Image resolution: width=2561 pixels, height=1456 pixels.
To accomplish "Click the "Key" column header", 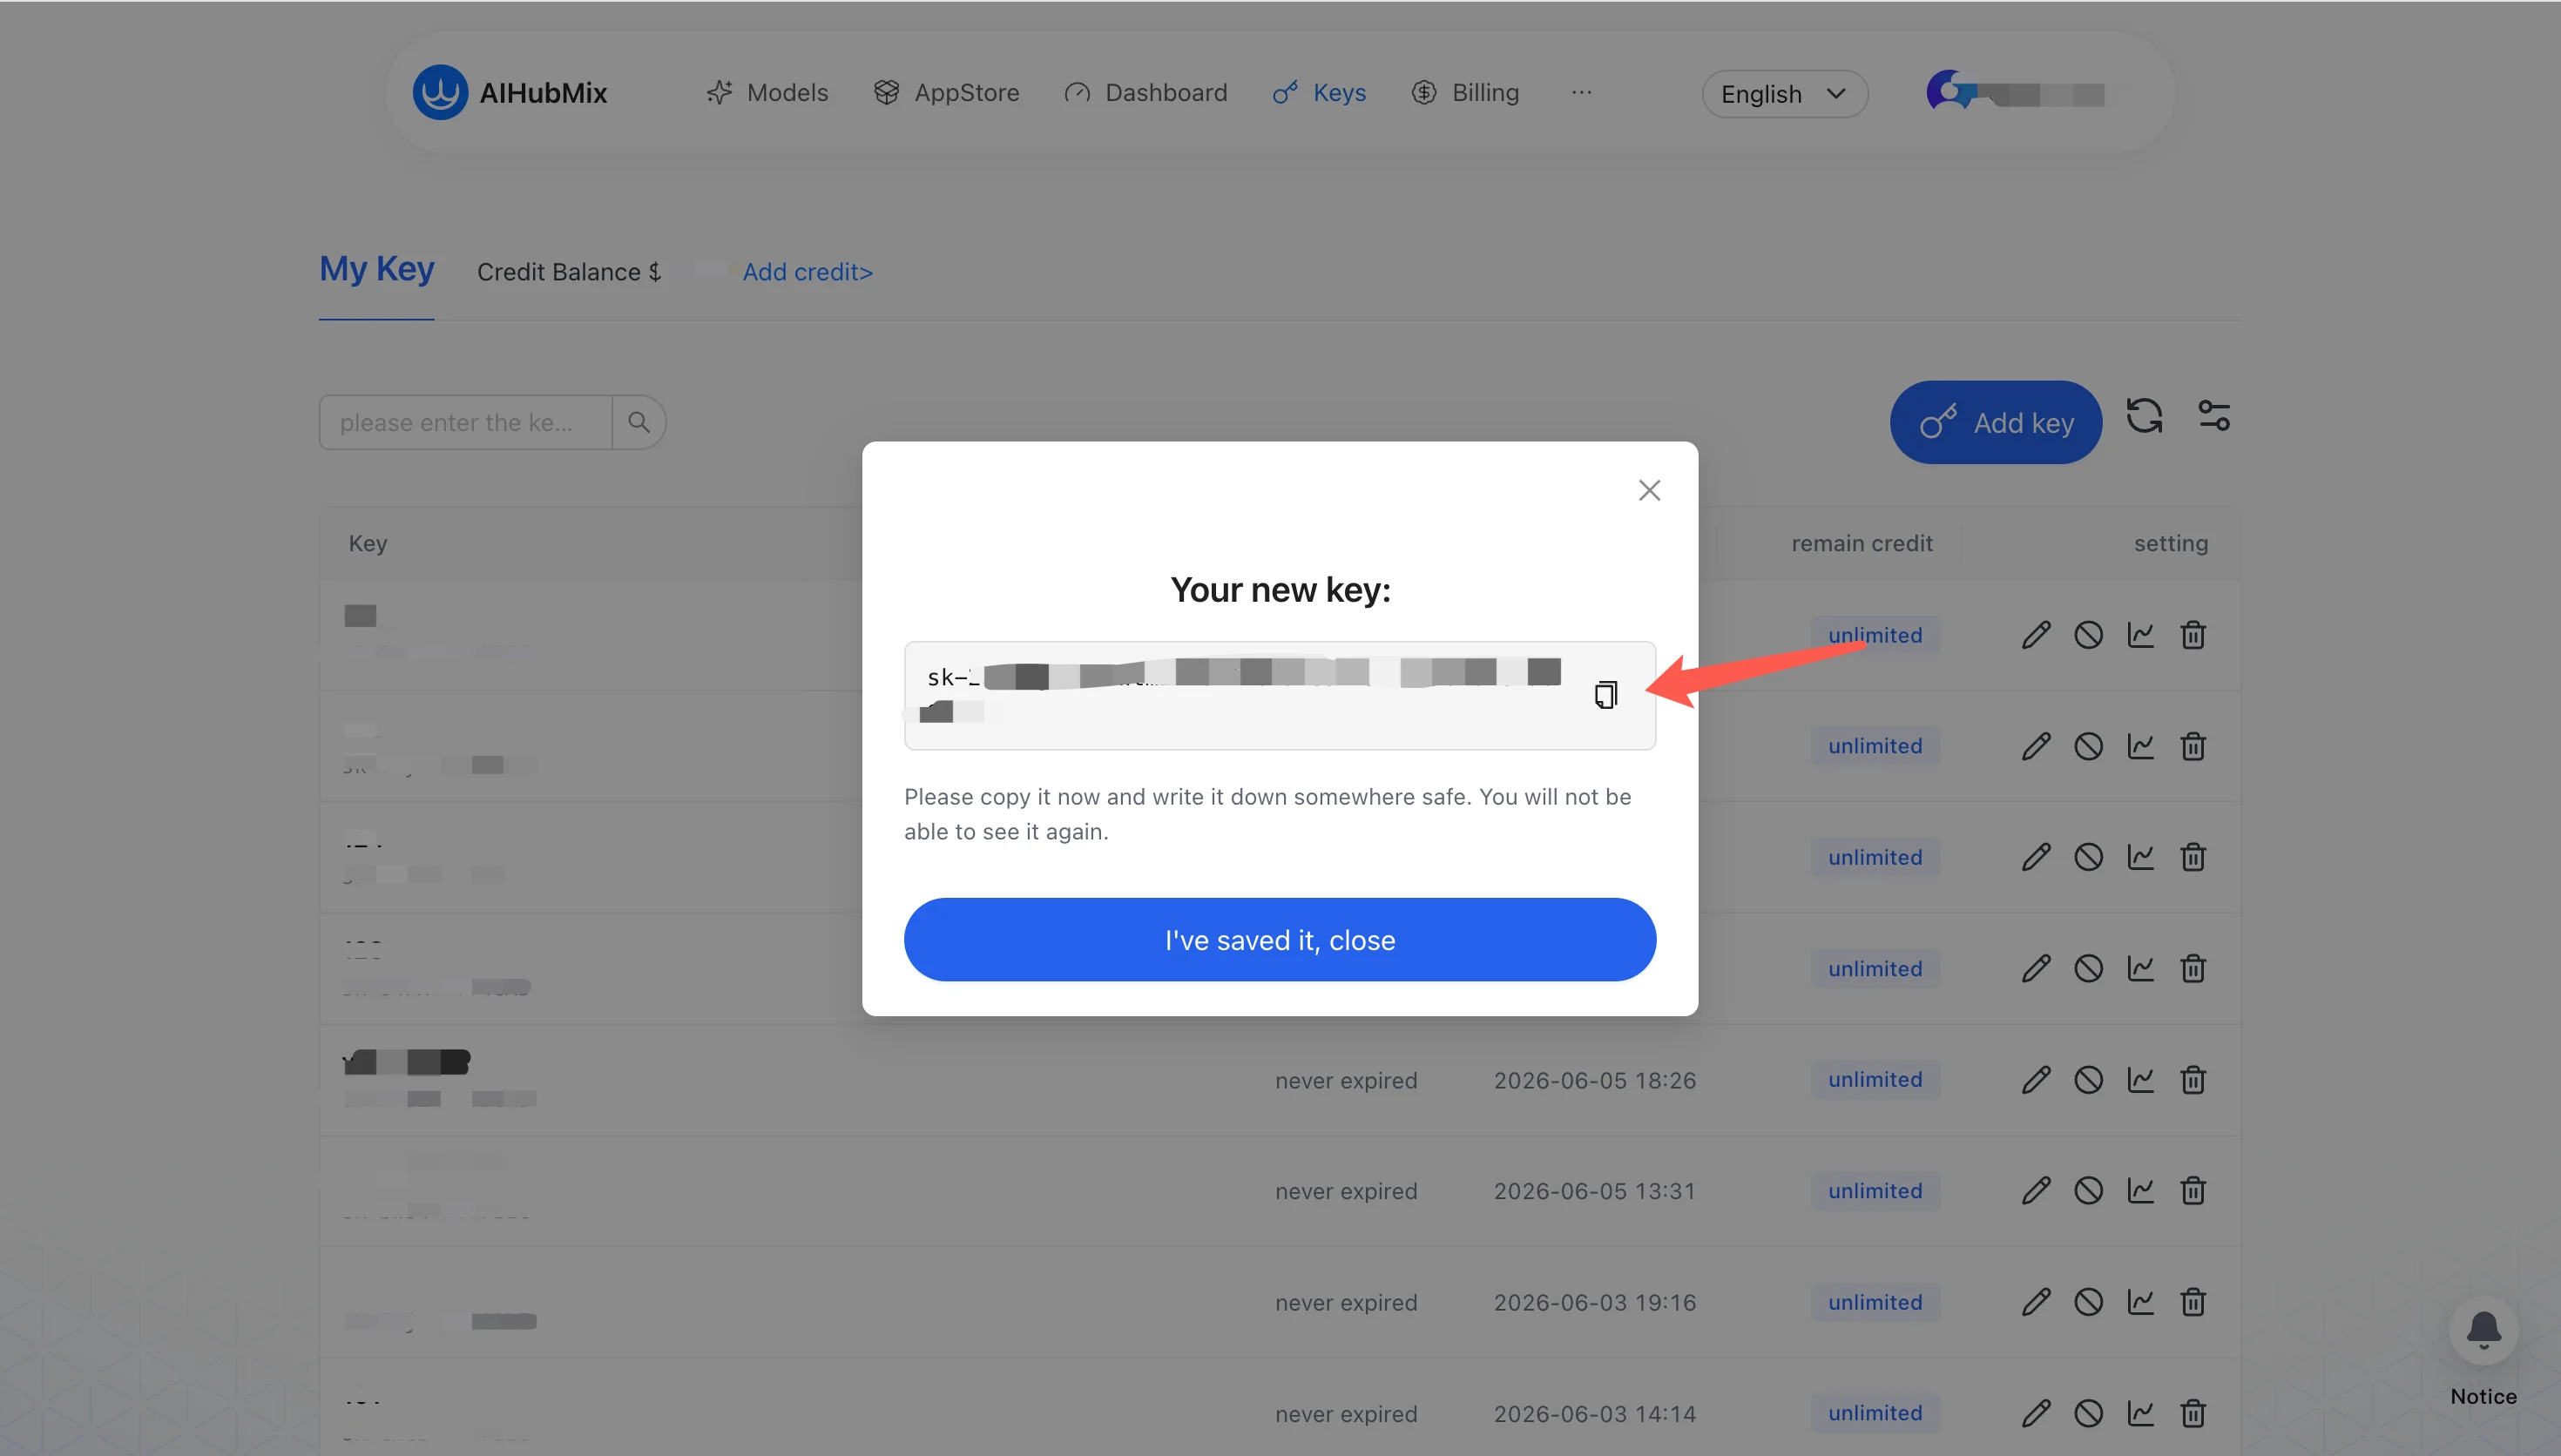I will coord(367,543).
